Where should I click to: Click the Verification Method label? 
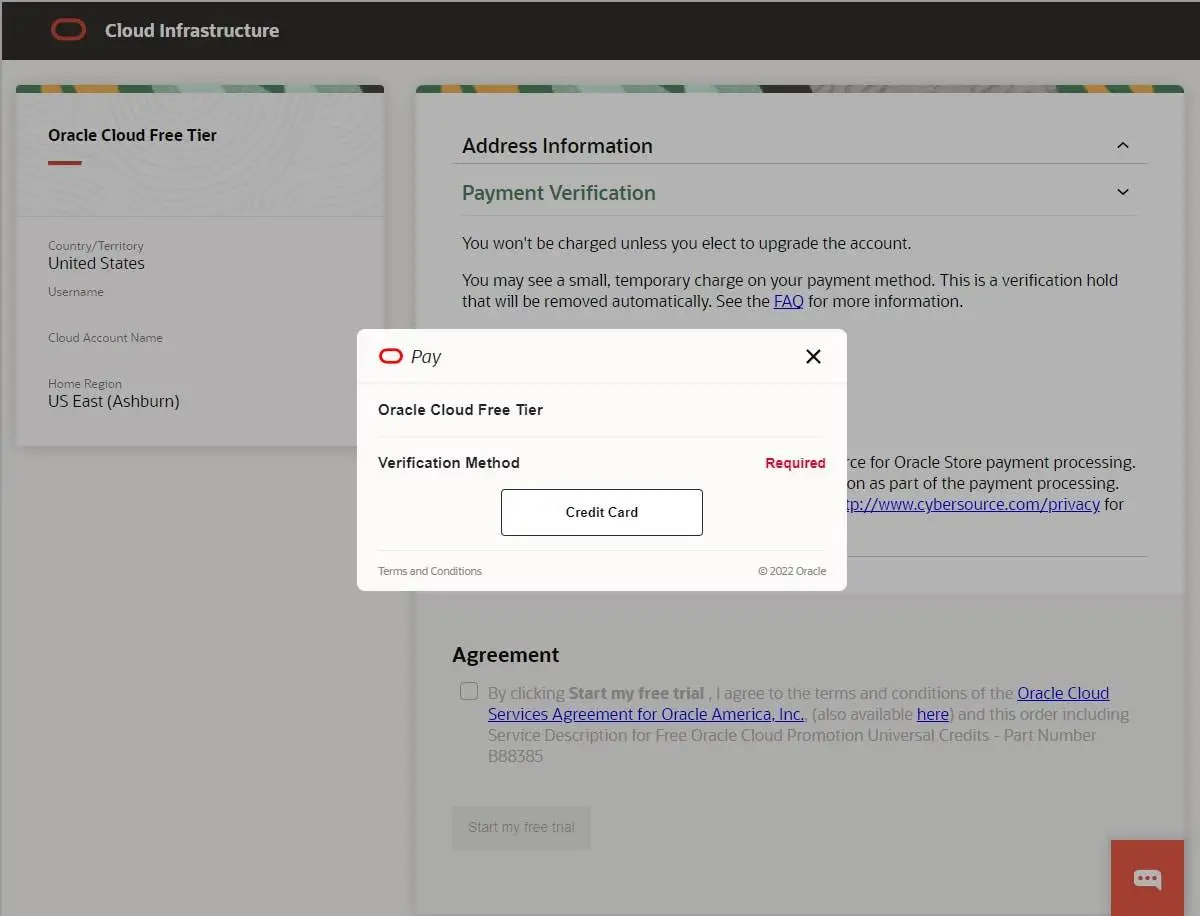click(x=449, y=463)
